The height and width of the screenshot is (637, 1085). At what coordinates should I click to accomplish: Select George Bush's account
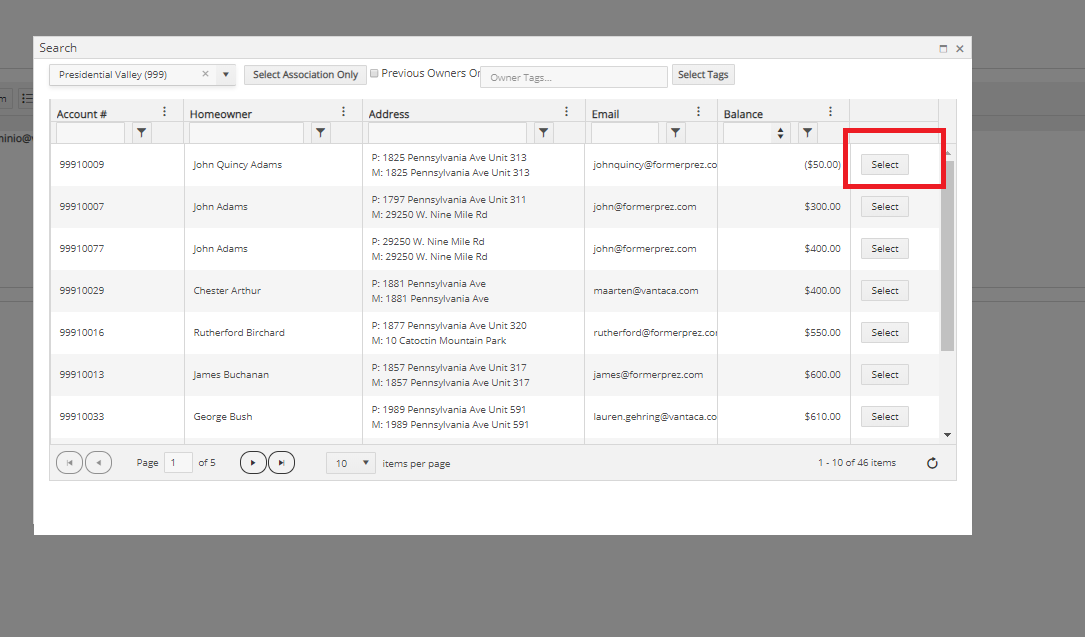tap(884, 416)
